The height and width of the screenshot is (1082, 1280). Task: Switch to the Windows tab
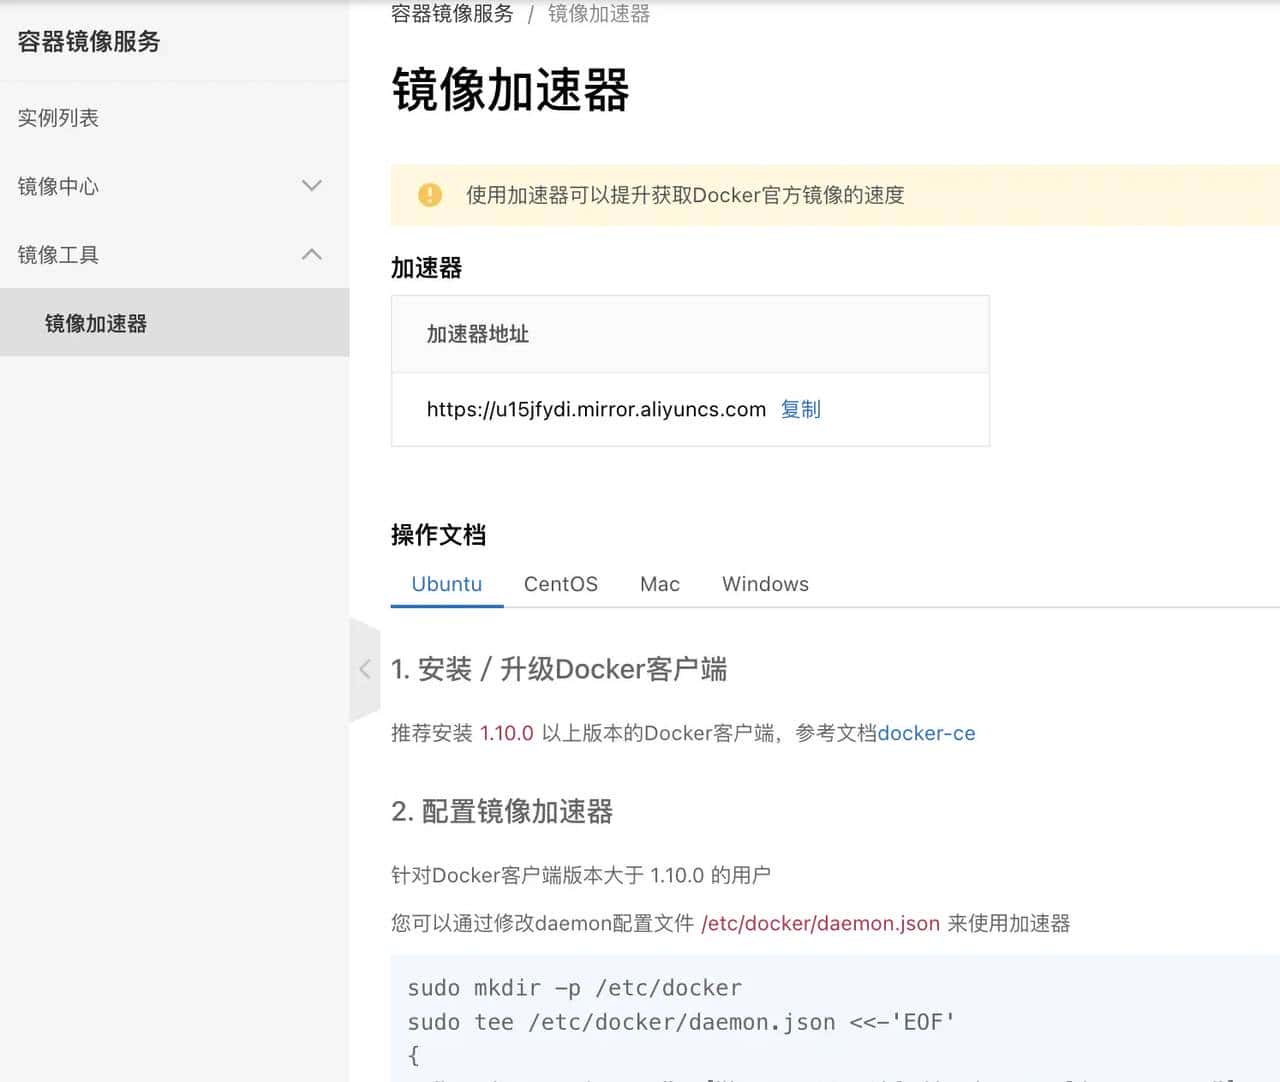point(764,584)
